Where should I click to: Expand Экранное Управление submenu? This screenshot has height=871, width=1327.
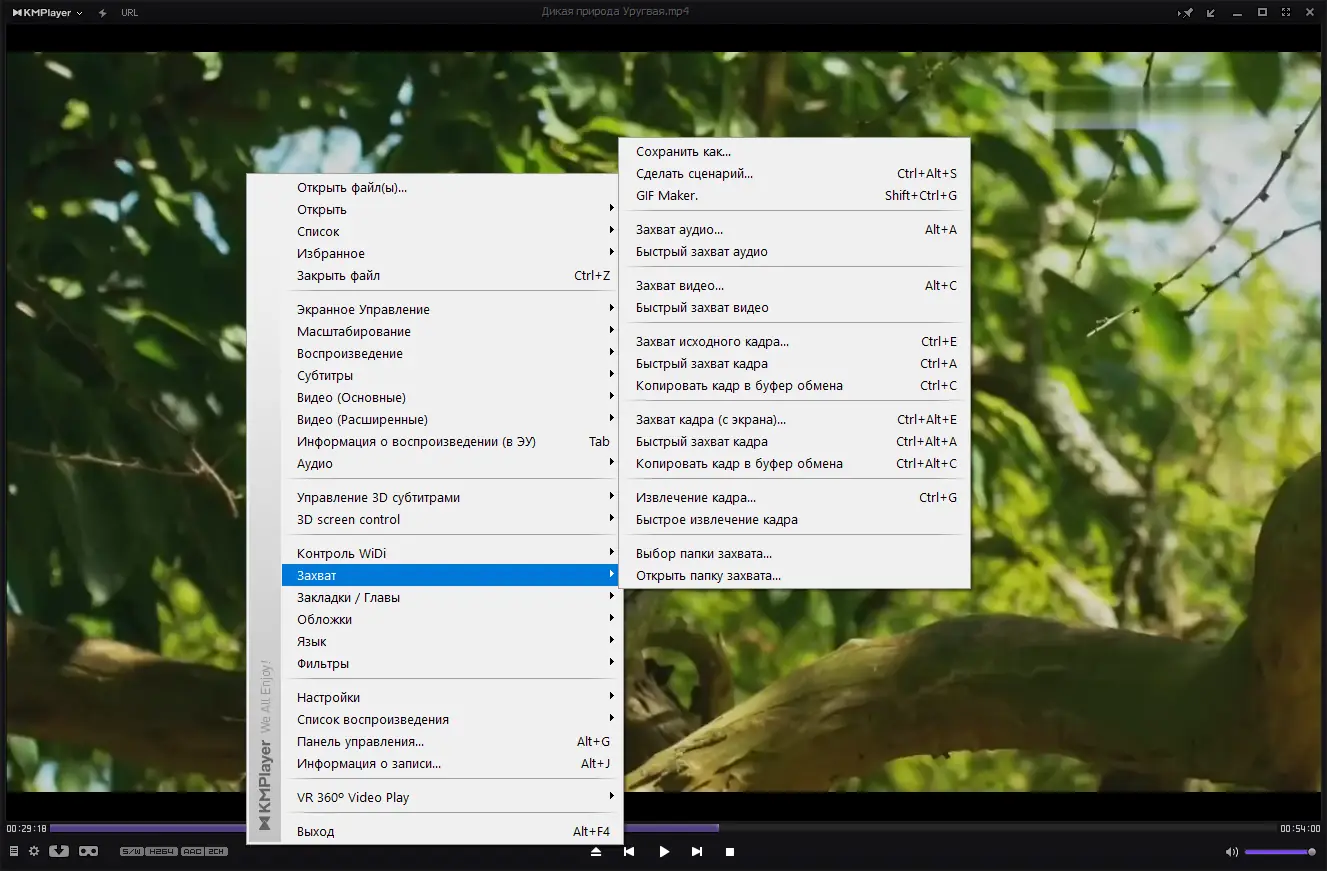[448, 310]
